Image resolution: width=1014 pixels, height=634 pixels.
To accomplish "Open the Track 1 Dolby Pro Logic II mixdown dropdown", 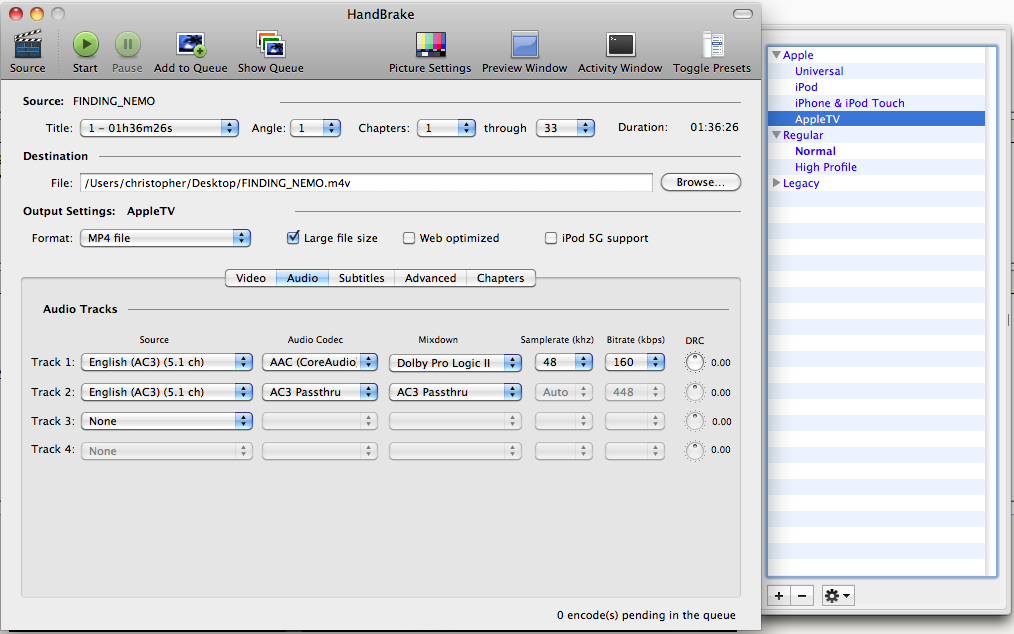I will point(455,363).
